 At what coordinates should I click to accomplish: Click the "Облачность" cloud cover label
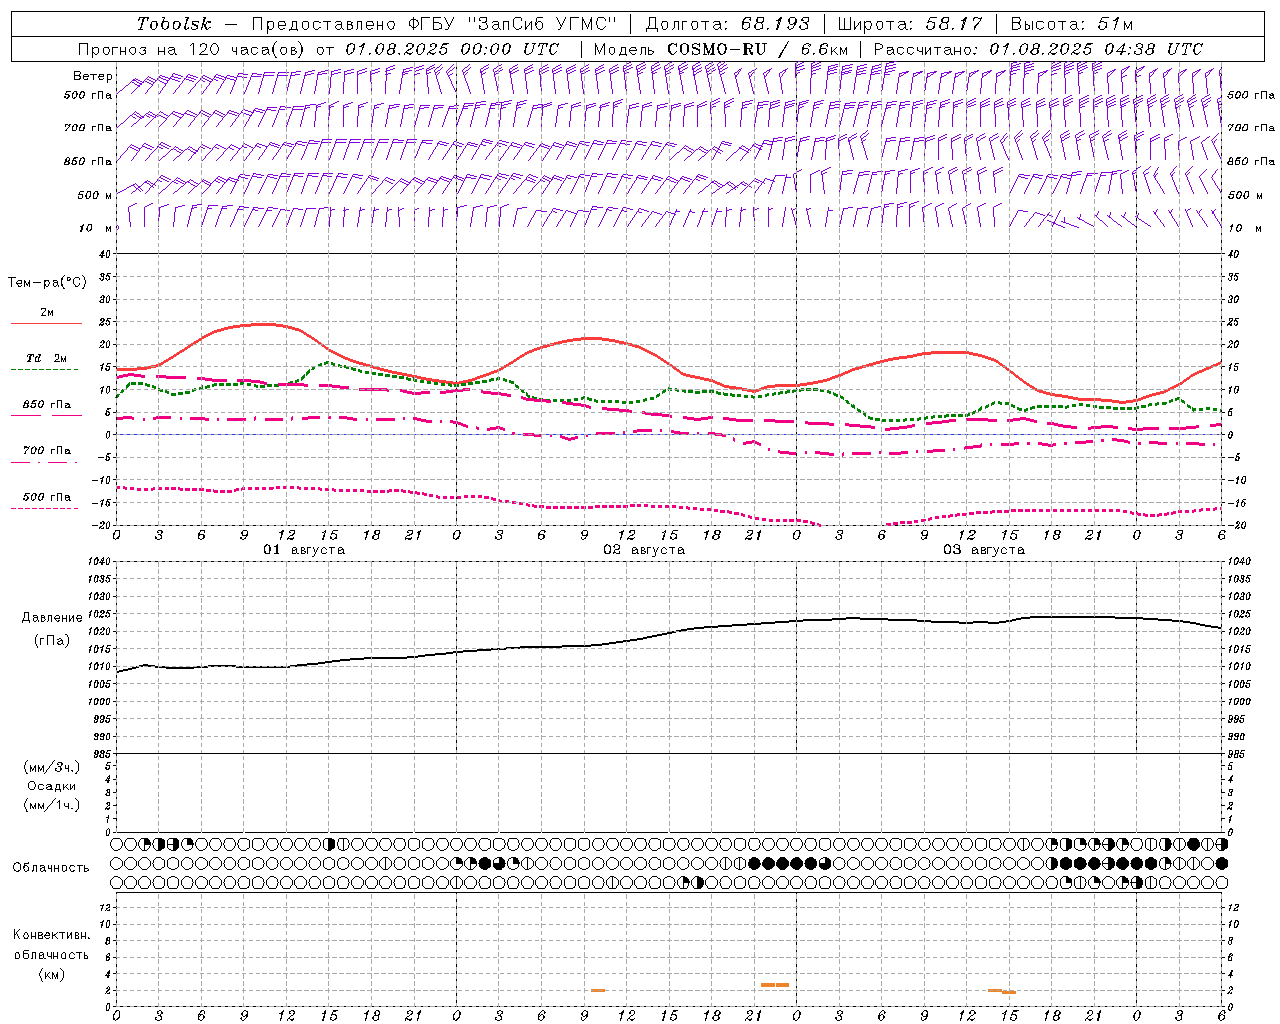51,867
